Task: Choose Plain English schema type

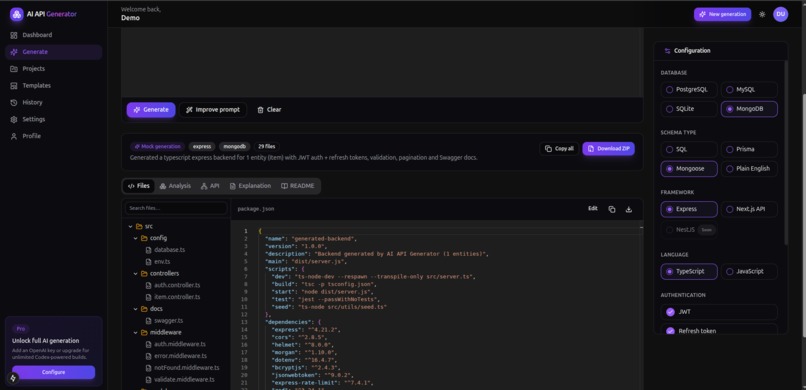Action: [749, 169]
